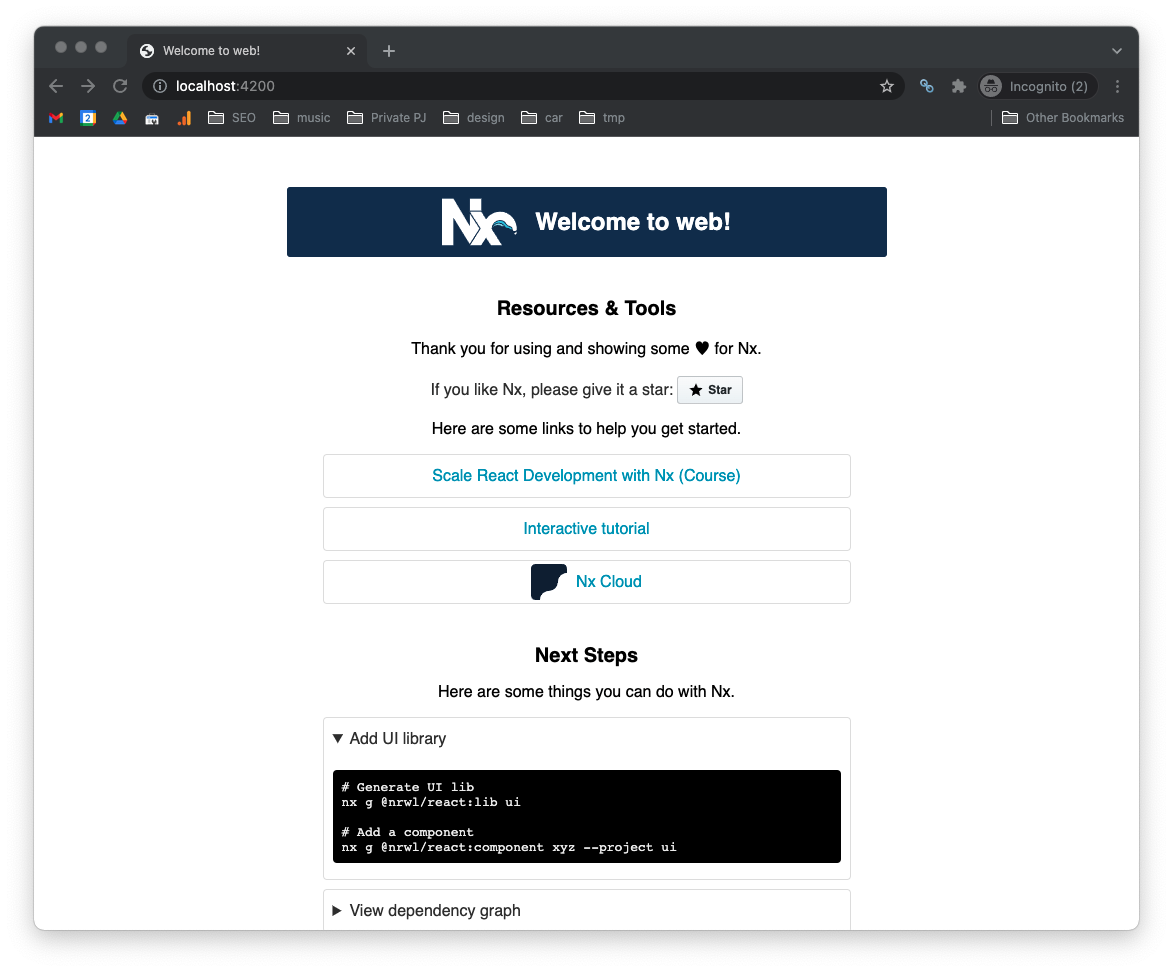Open the Extensions puzzle piece menu

click(959, 87)
